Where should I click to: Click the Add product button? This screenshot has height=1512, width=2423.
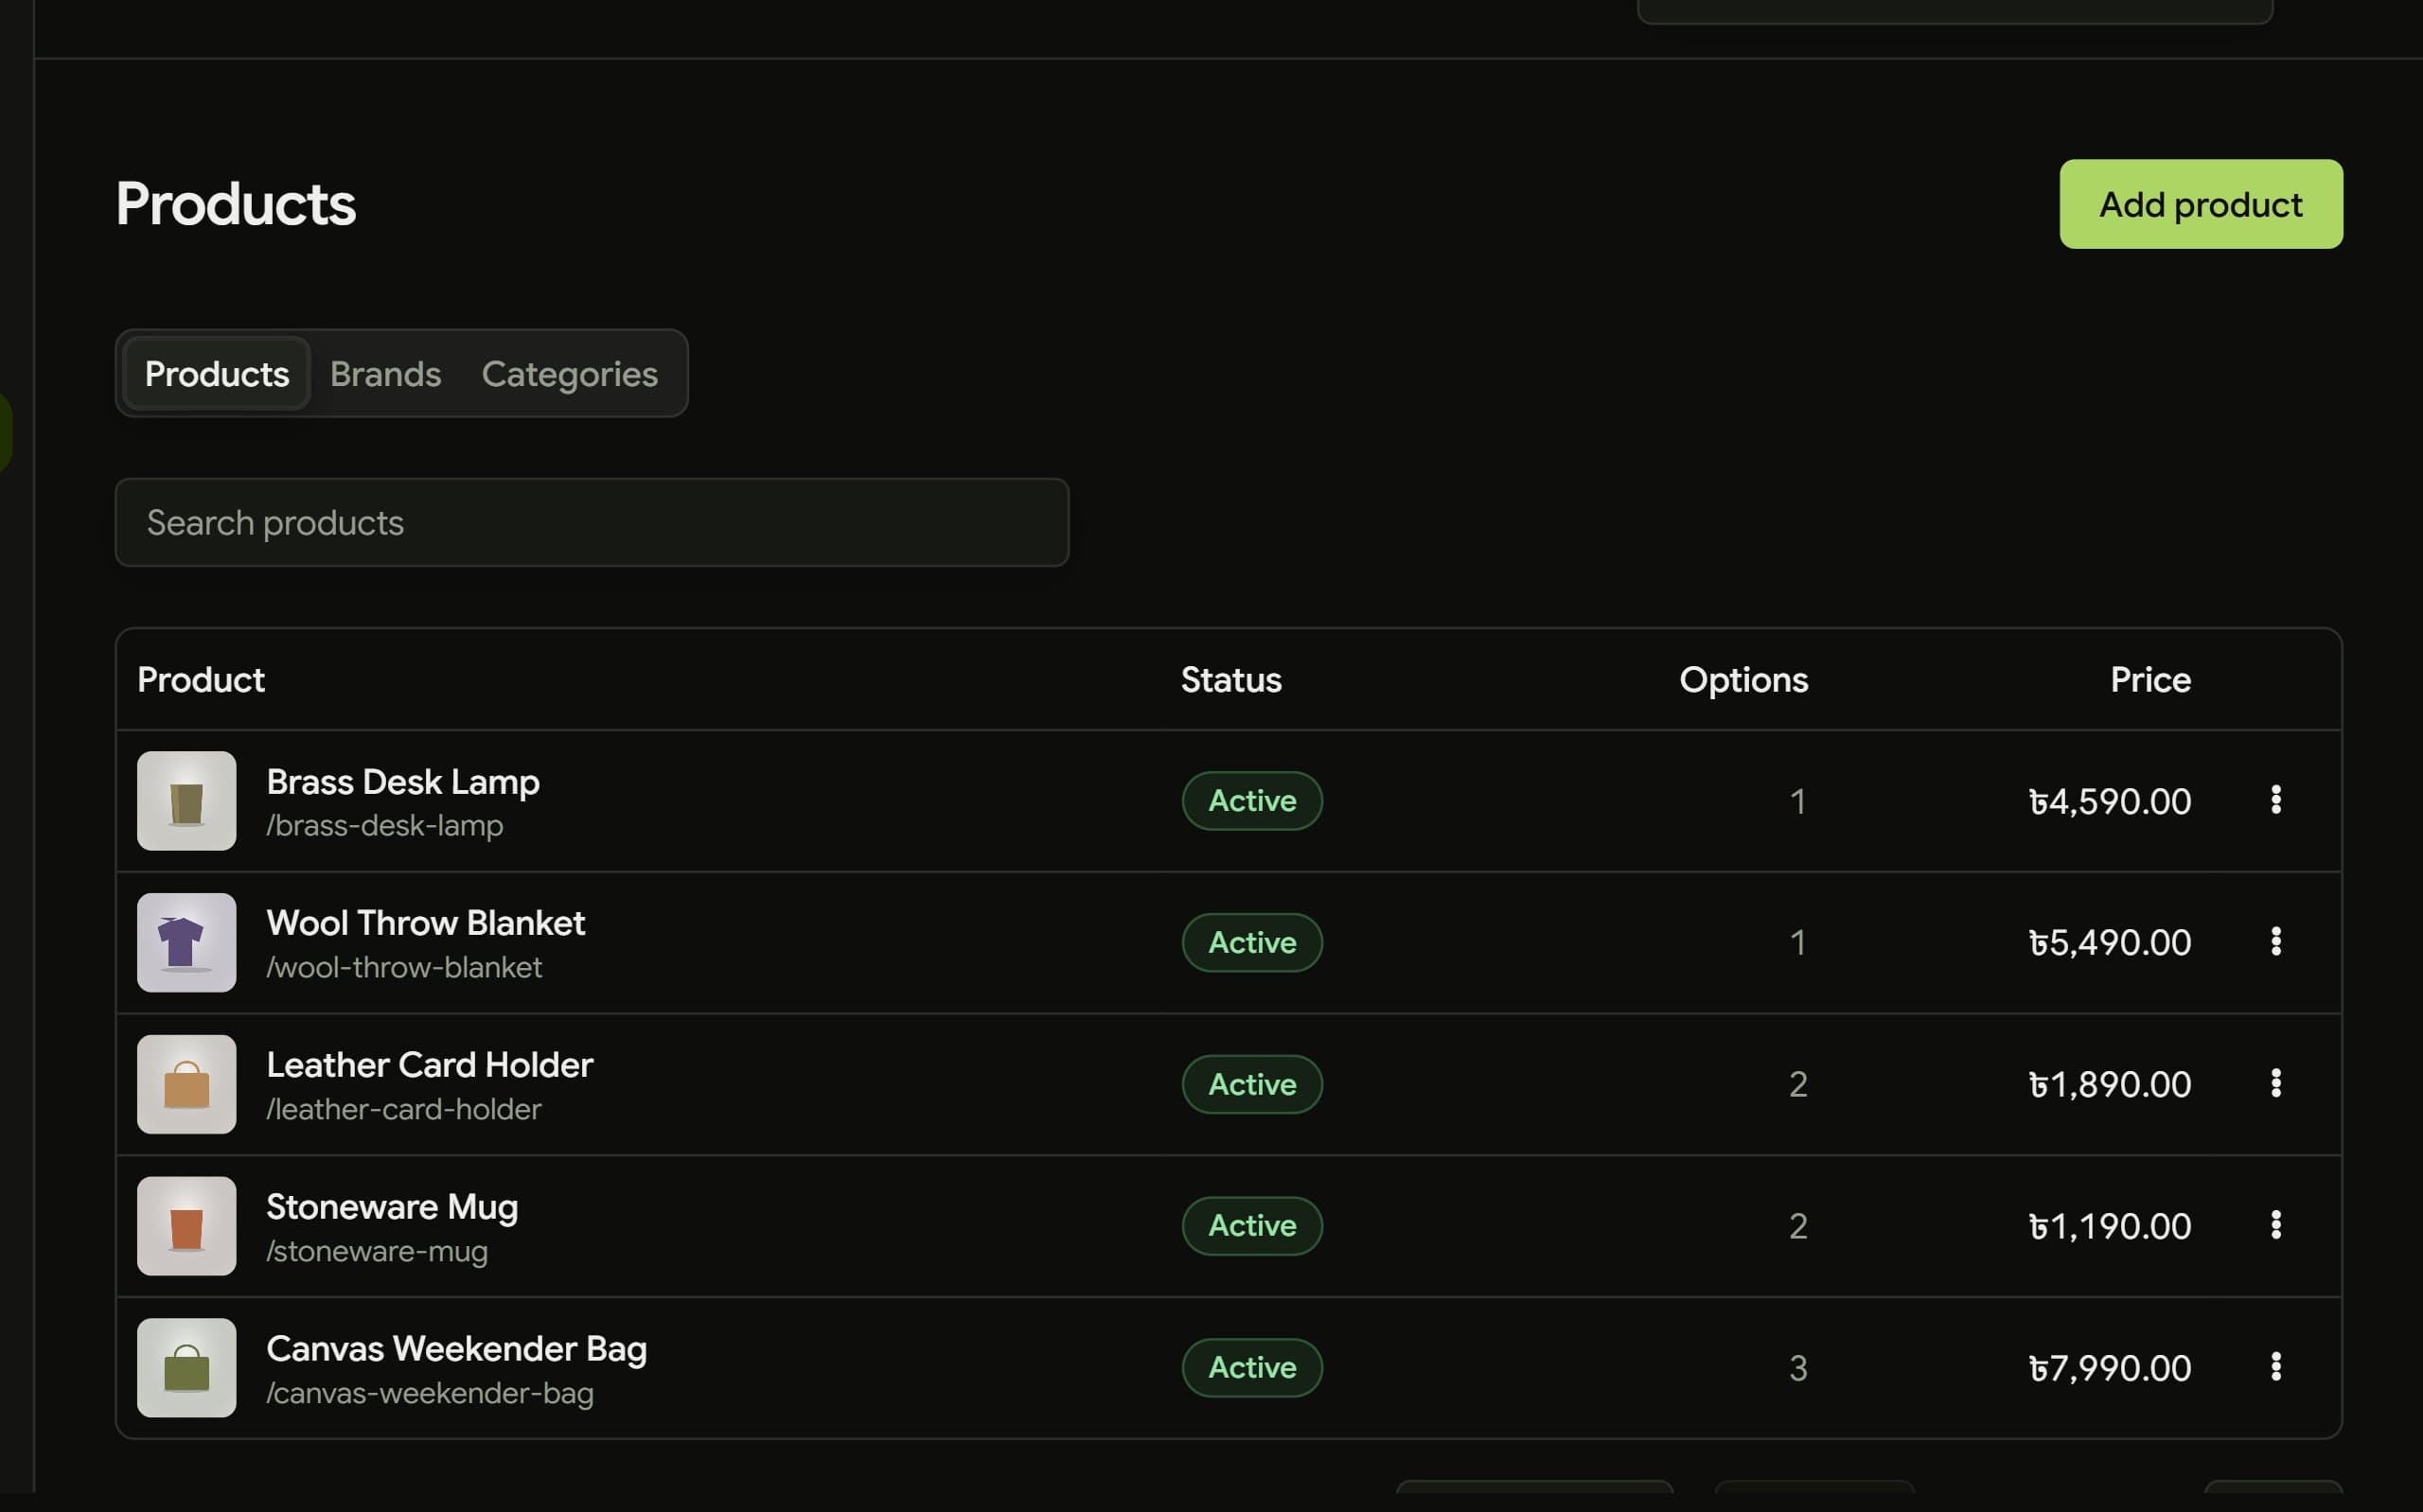coord(2201,204)
